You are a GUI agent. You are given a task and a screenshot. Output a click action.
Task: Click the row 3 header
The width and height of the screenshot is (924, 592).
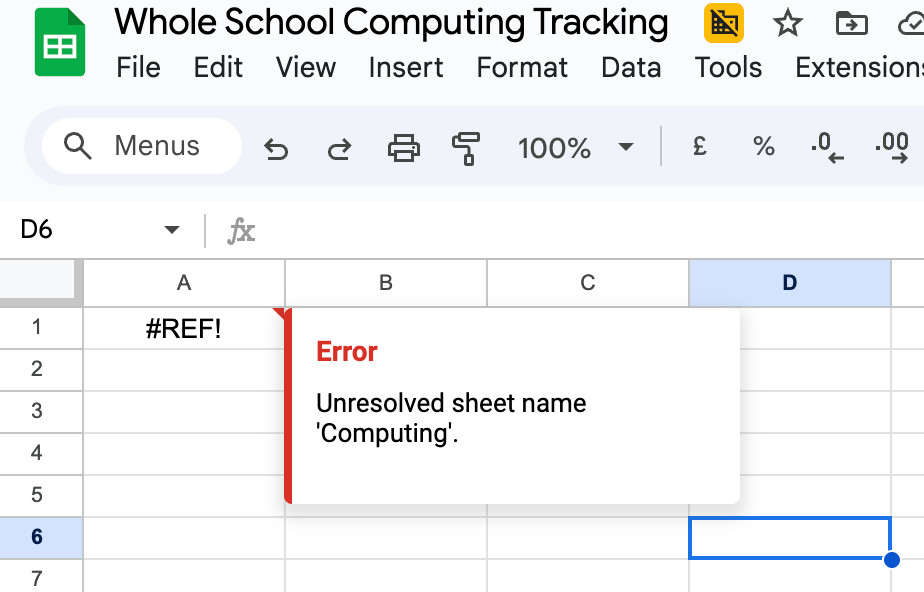[x=37, y=411]
